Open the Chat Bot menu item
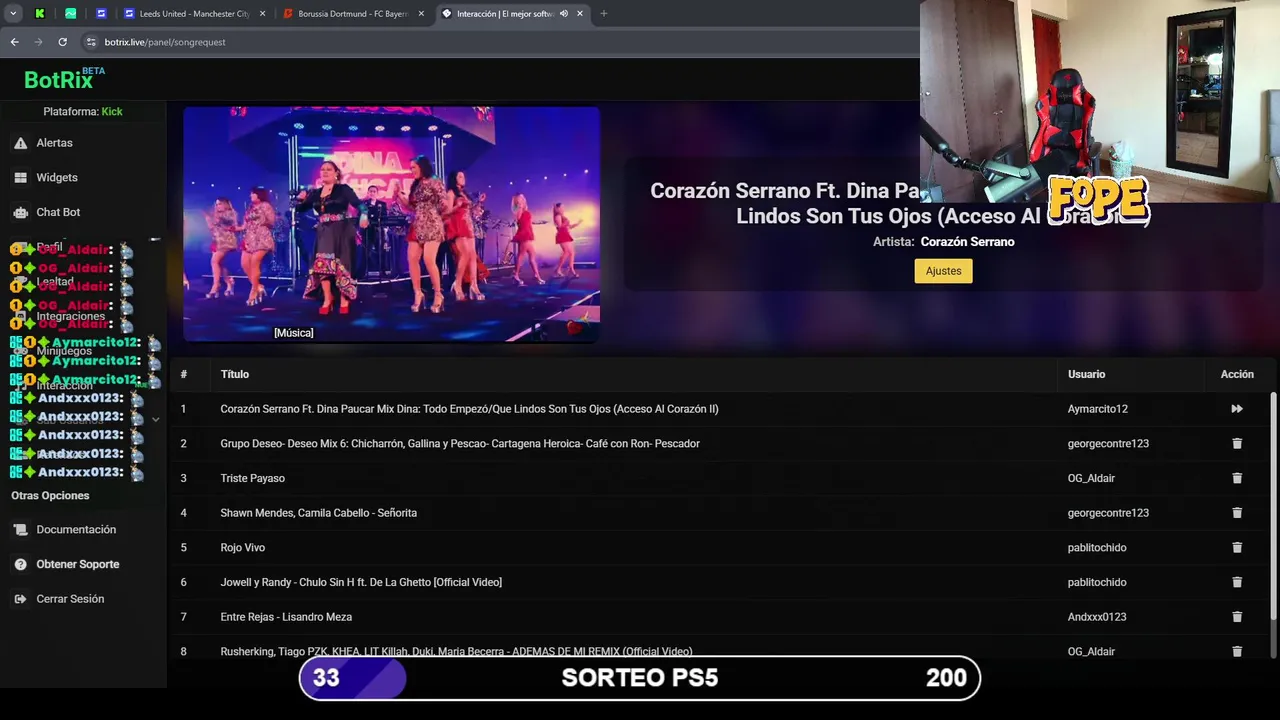1280x720 pixels. tap(58, 212)
